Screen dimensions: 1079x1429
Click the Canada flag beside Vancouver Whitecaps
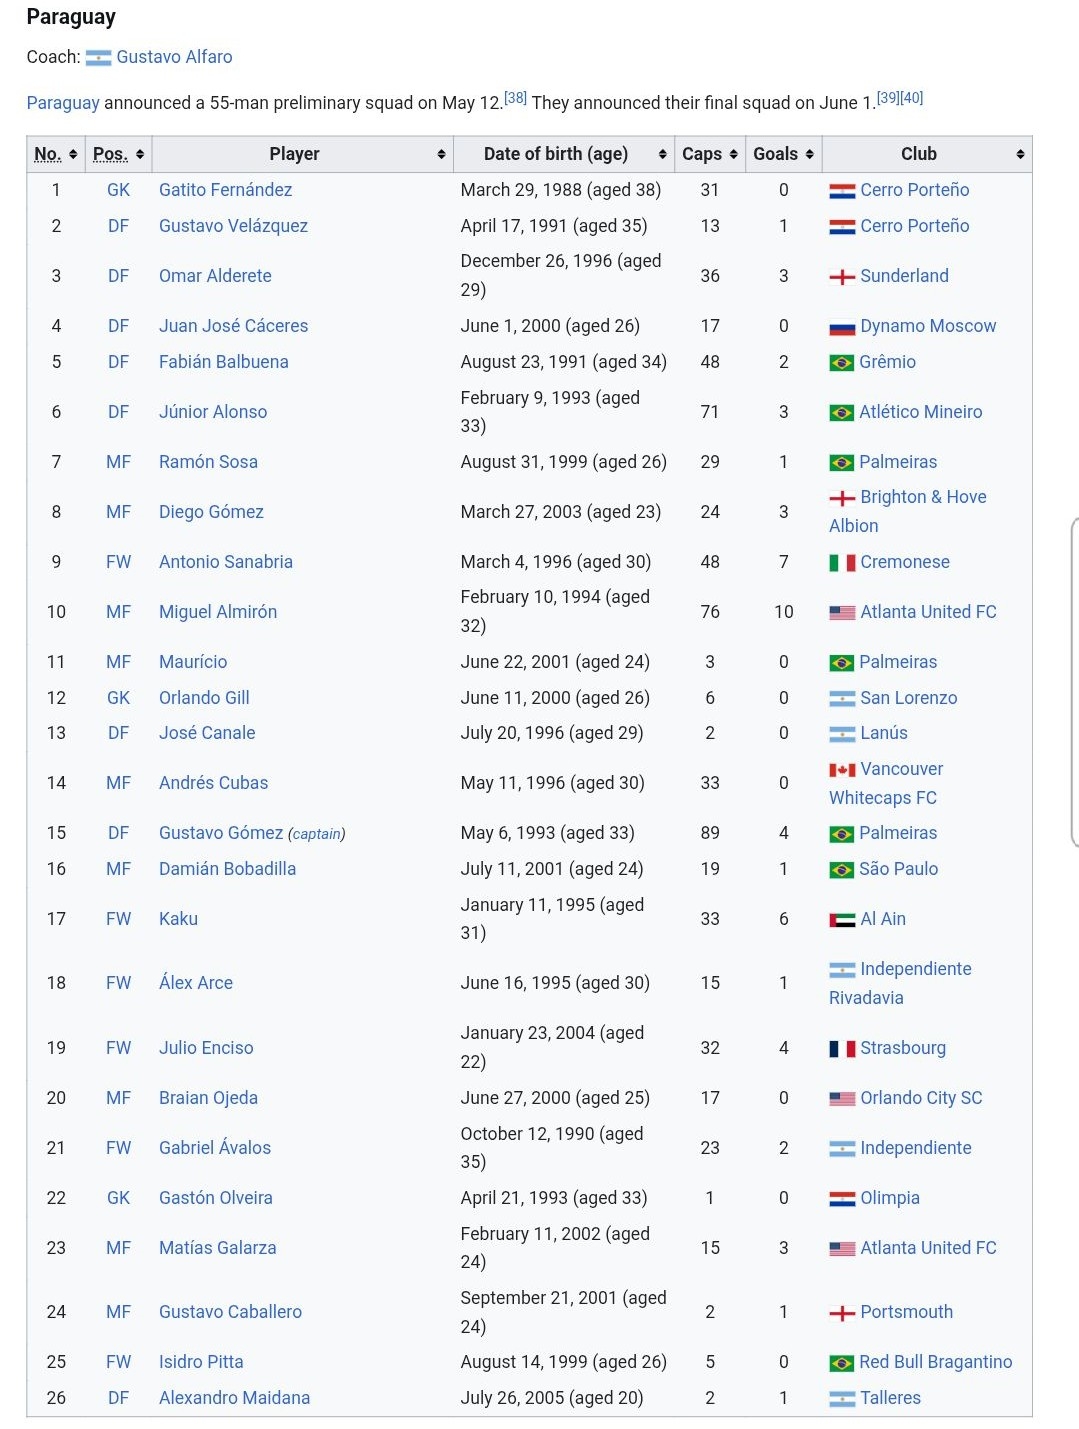842,770
